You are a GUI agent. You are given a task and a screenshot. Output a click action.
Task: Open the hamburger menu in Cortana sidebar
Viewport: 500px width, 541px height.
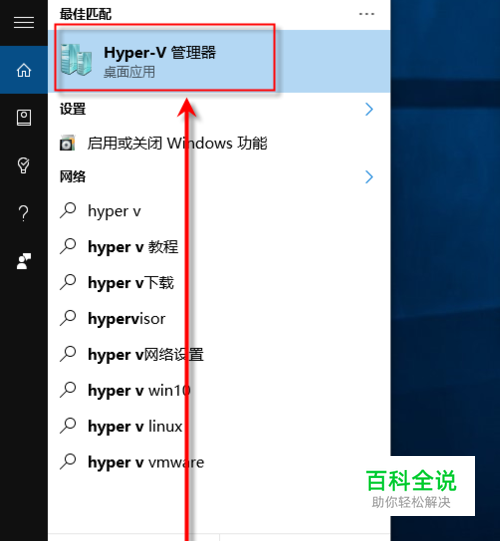coord(24,23)
